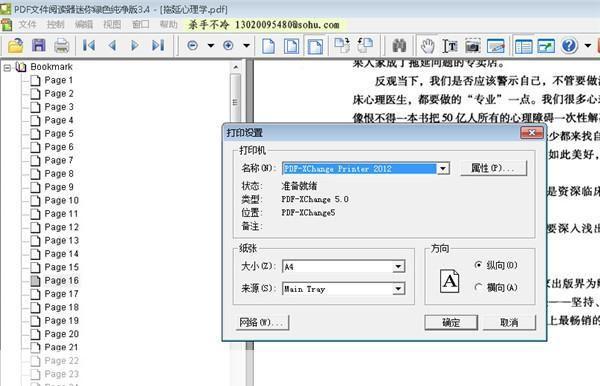Open the paper source Main Tray dropdown
600x386 pixels.
(398, 288)
